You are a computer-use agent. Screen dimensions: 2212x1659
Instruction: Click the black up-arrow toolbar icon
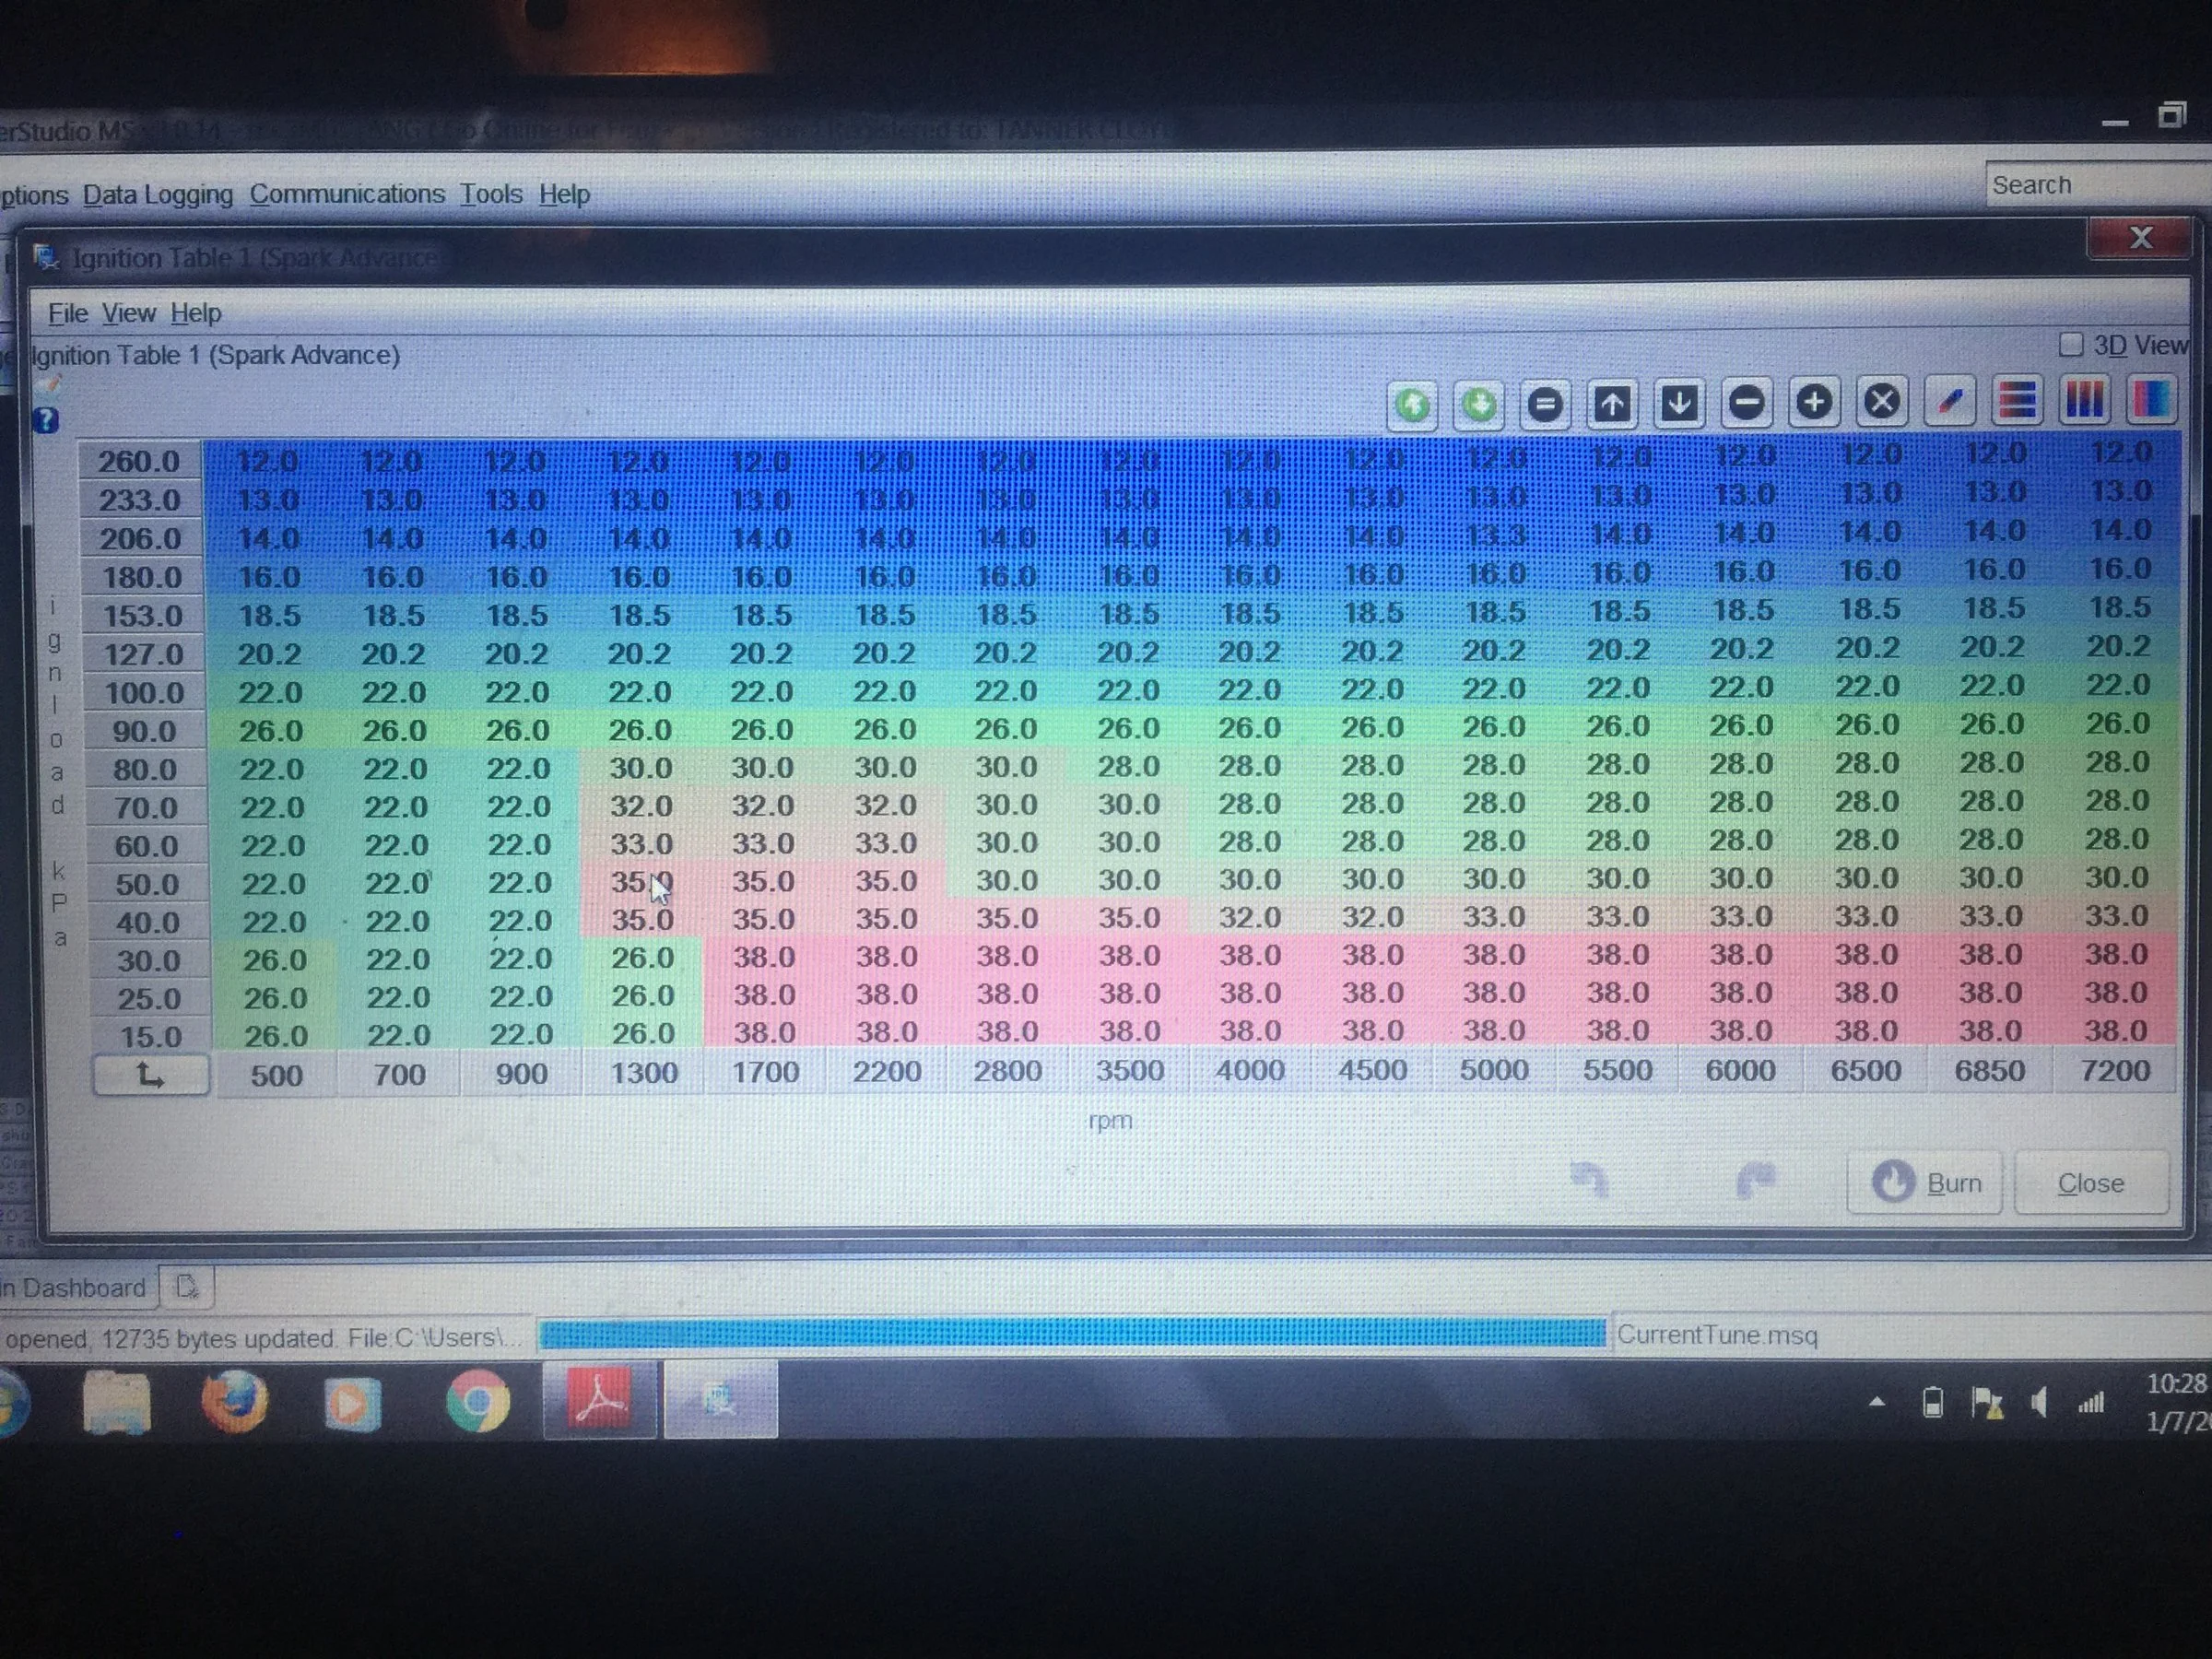tap(1612, 404)
